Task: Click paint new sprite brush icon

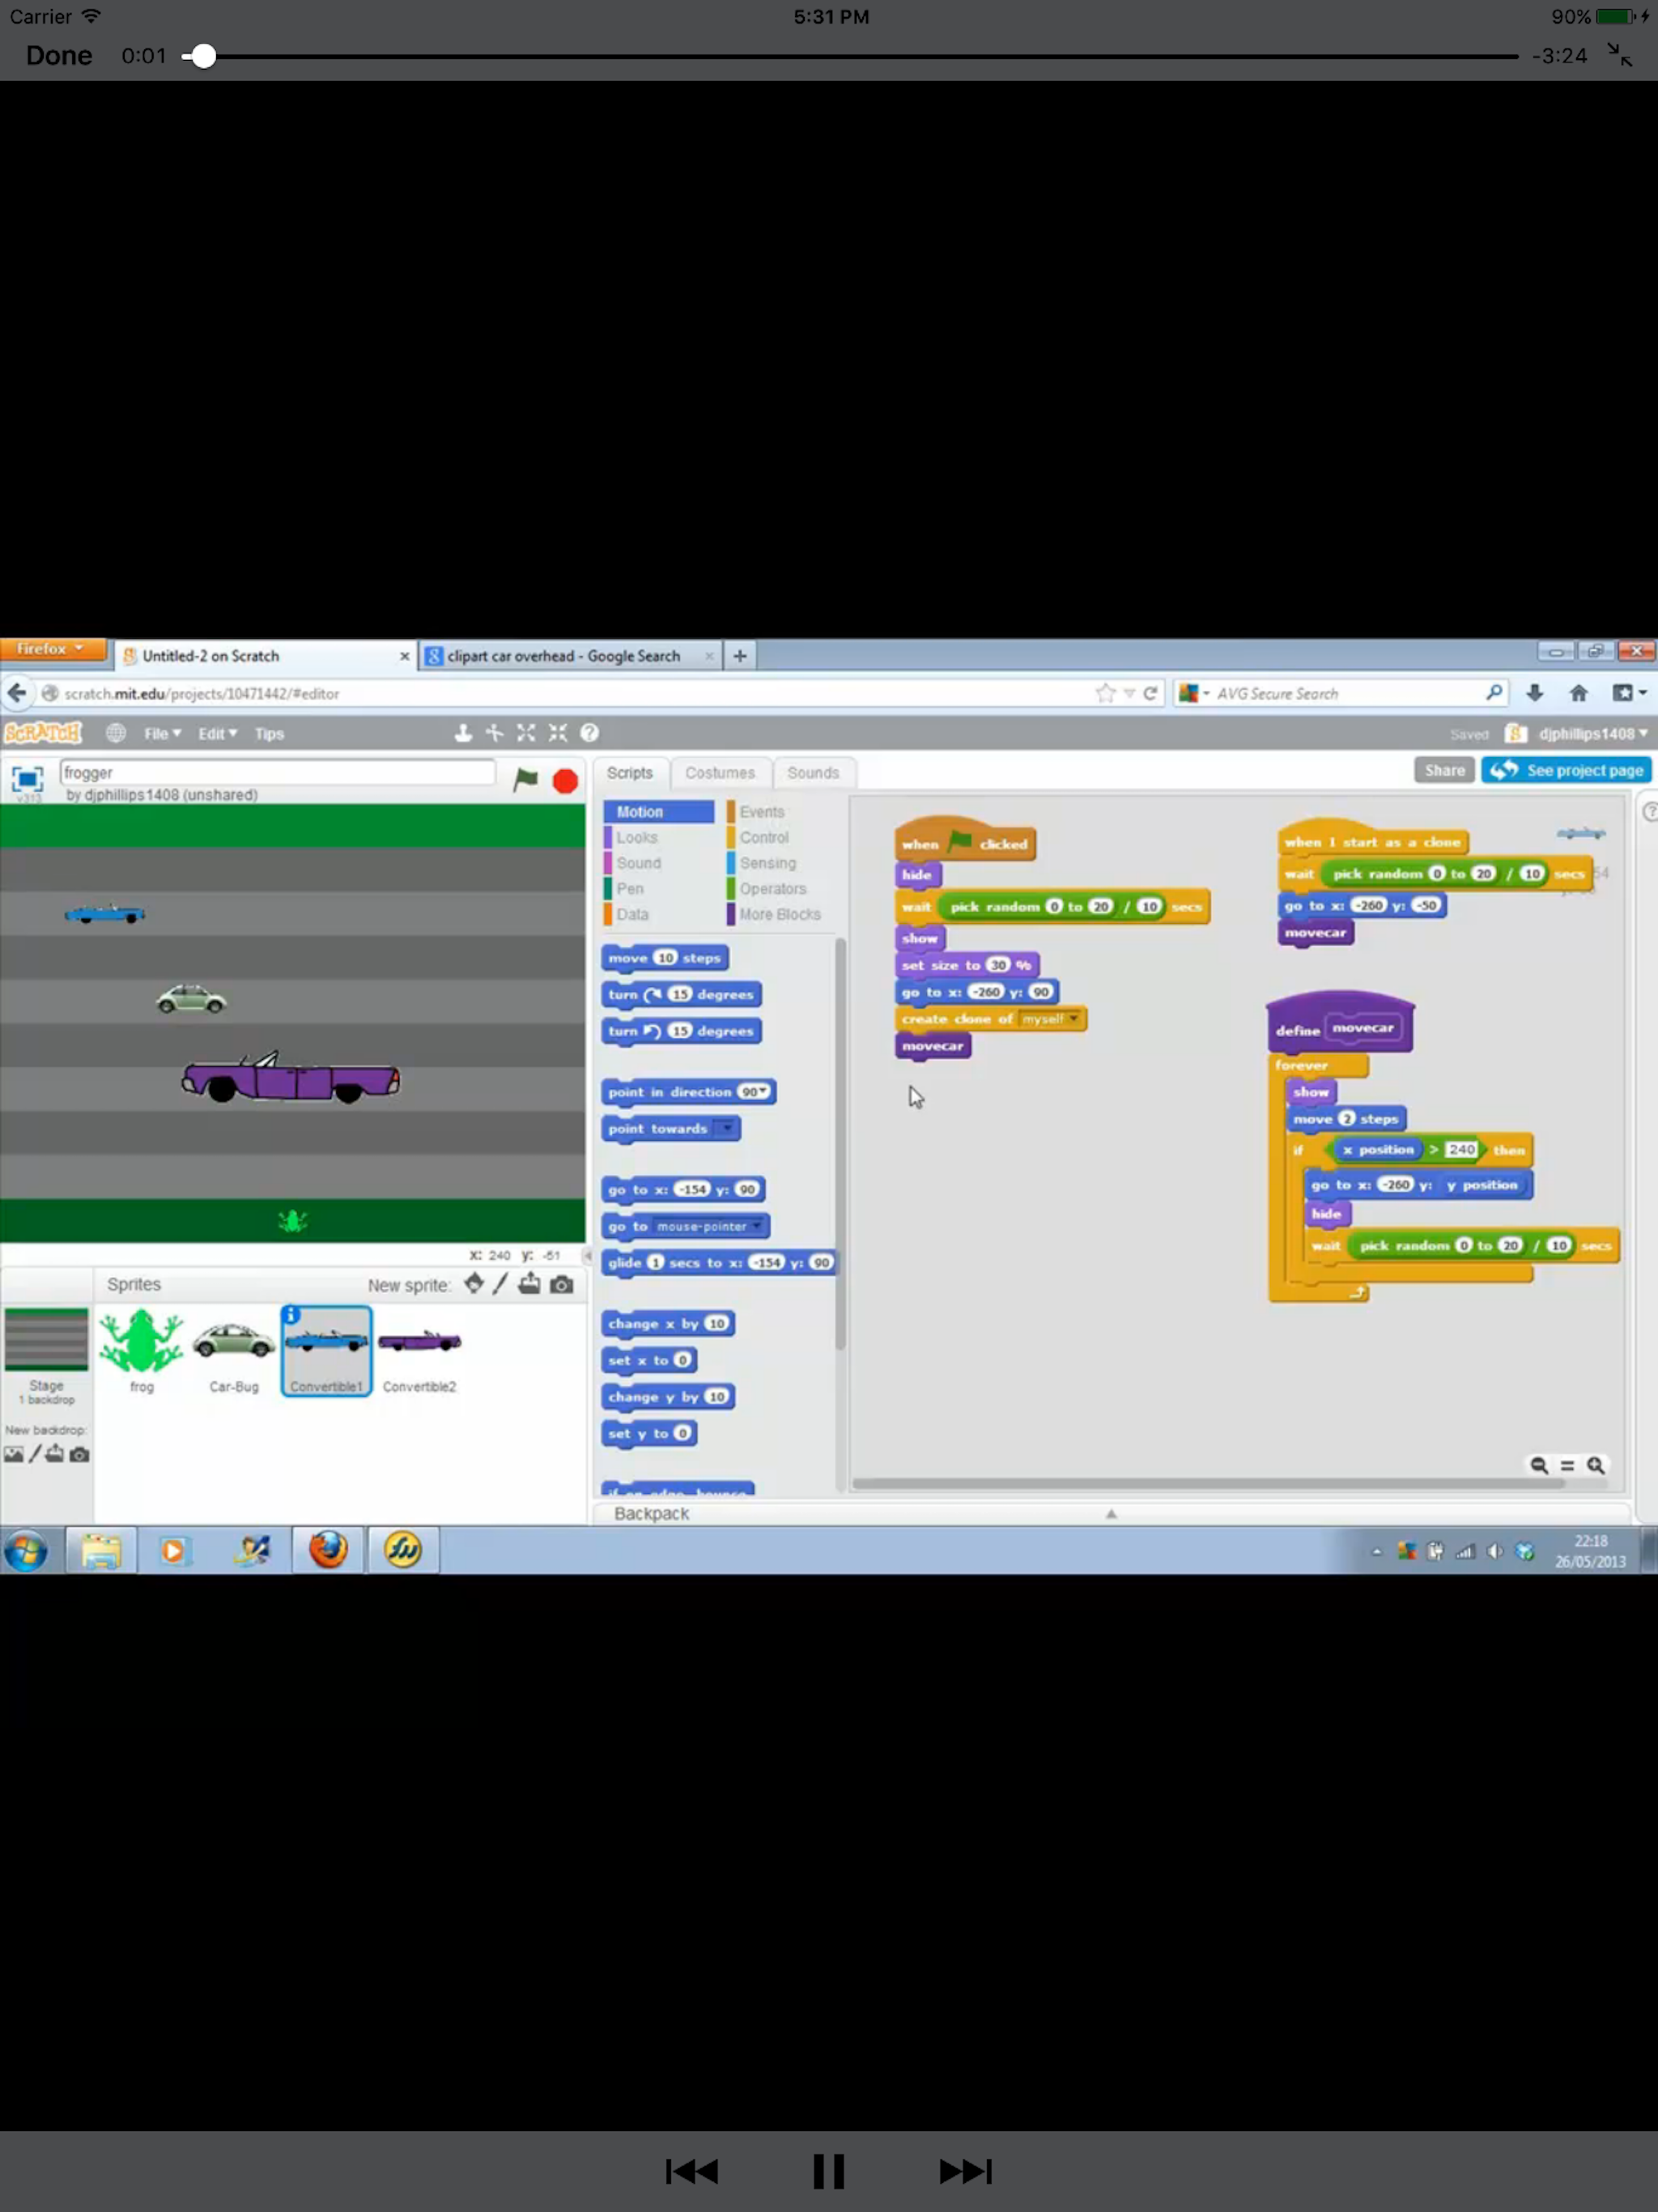Action: (x=500, y=1284)
